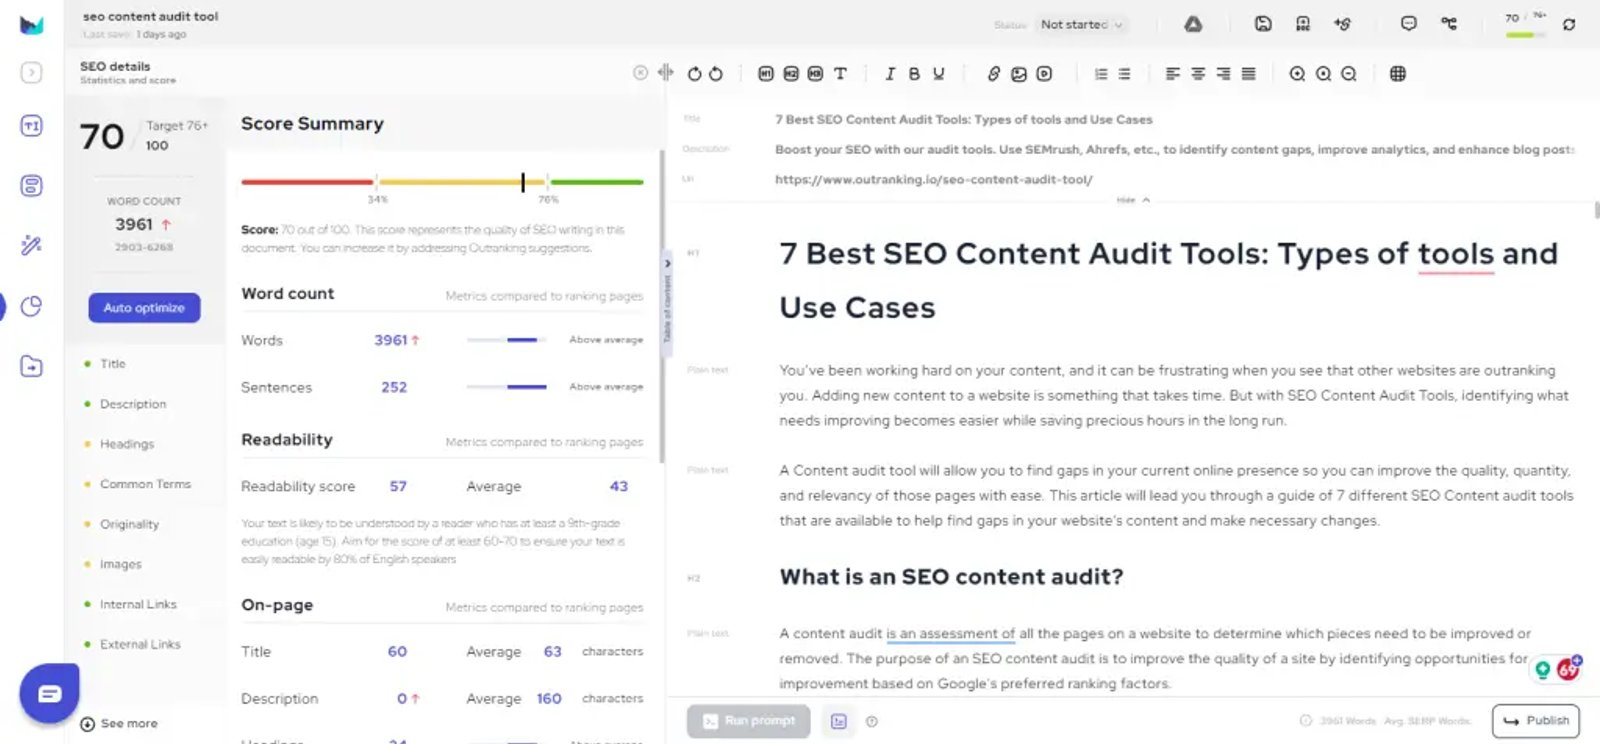Select Headings in SEO checklist
This screenshot has width=1600, height=744.
127,444
